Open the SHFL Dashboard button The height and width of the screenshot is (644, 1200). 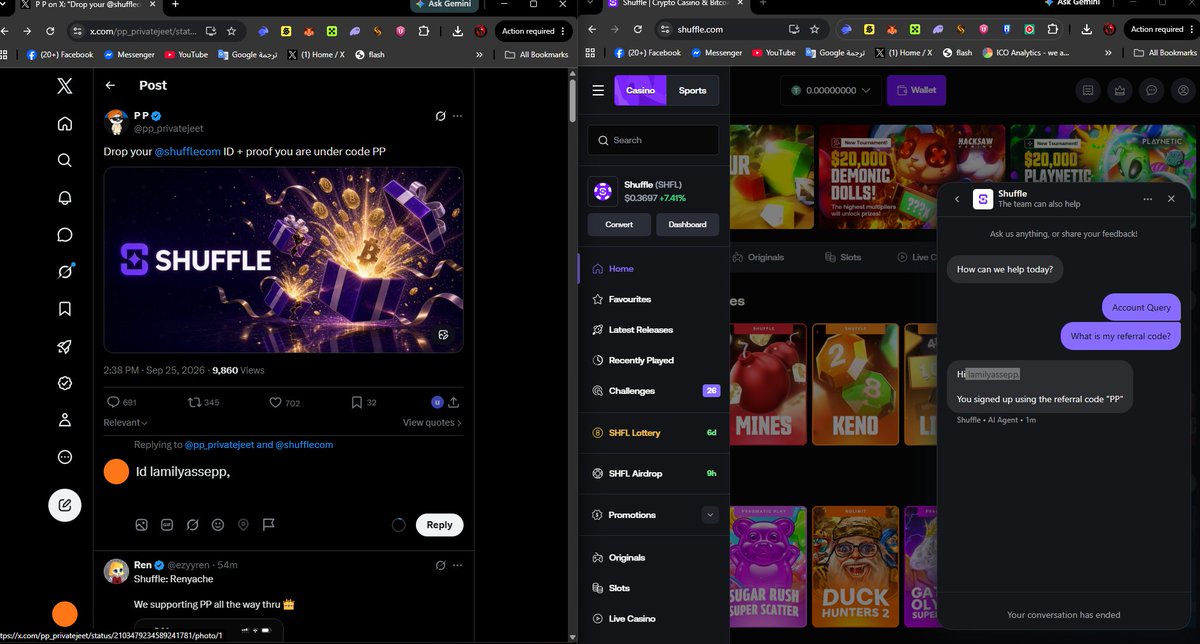[687, 224]
